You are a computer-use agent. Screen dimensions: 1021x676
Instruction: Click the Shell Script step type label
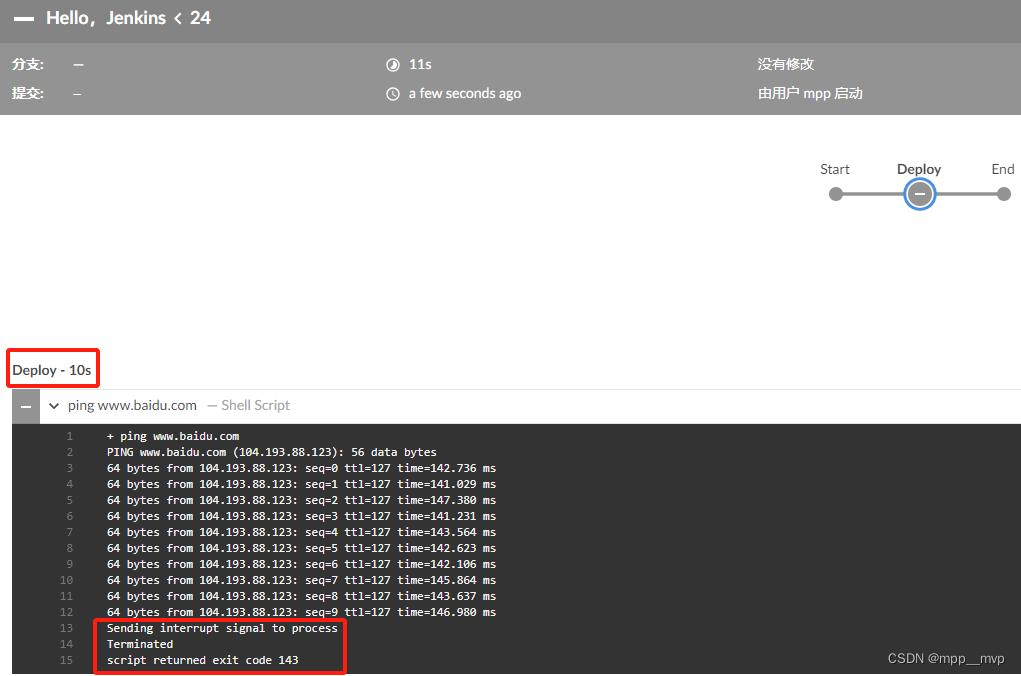(x=255, y=405)
